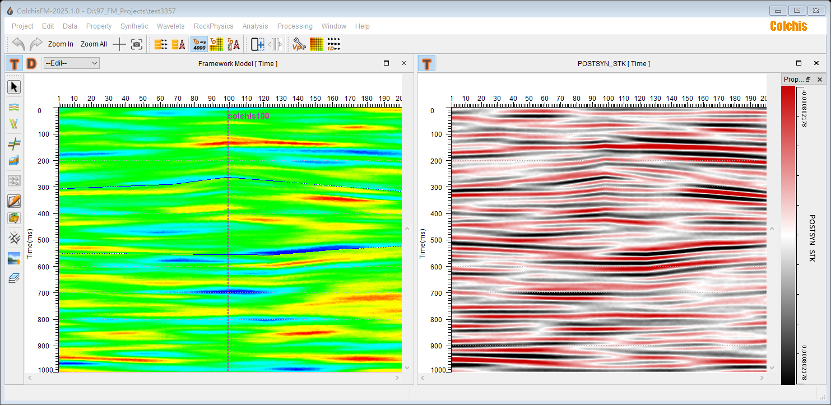Open the Project menu
Screen dimensions: 832x406
pos(22,26)
